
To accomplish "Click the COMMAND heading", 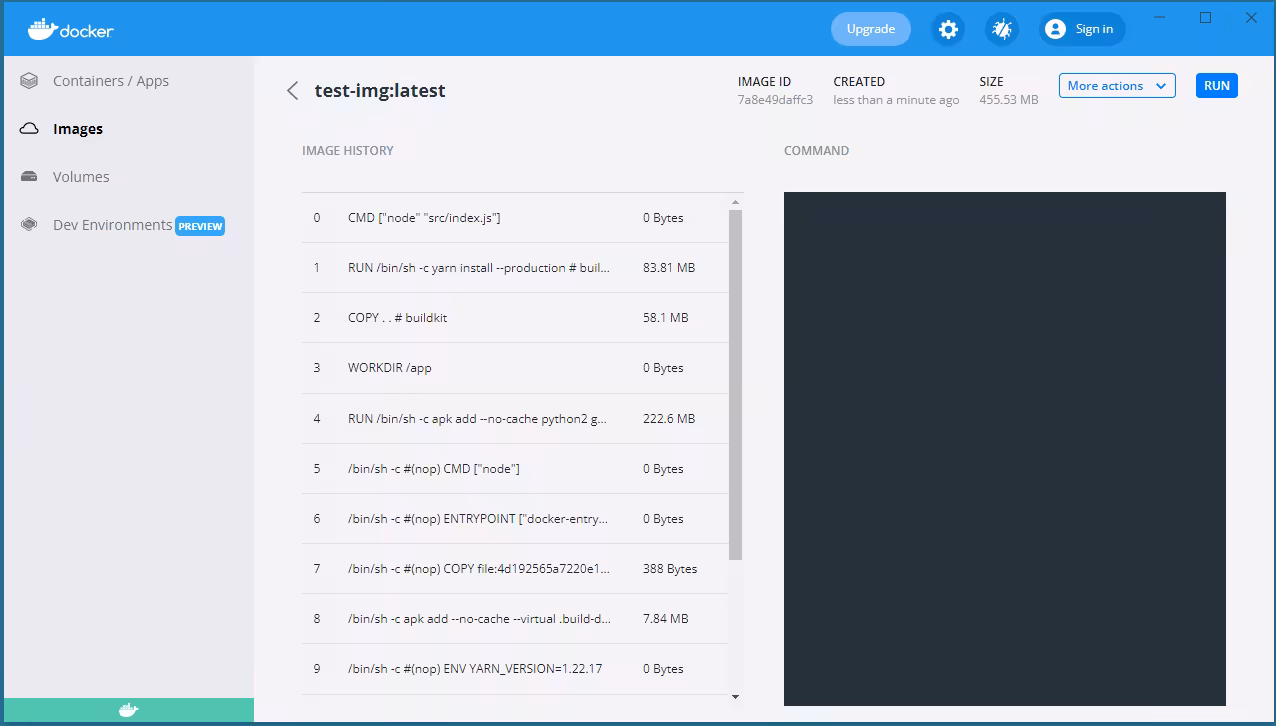I will (x=816, y=151).
